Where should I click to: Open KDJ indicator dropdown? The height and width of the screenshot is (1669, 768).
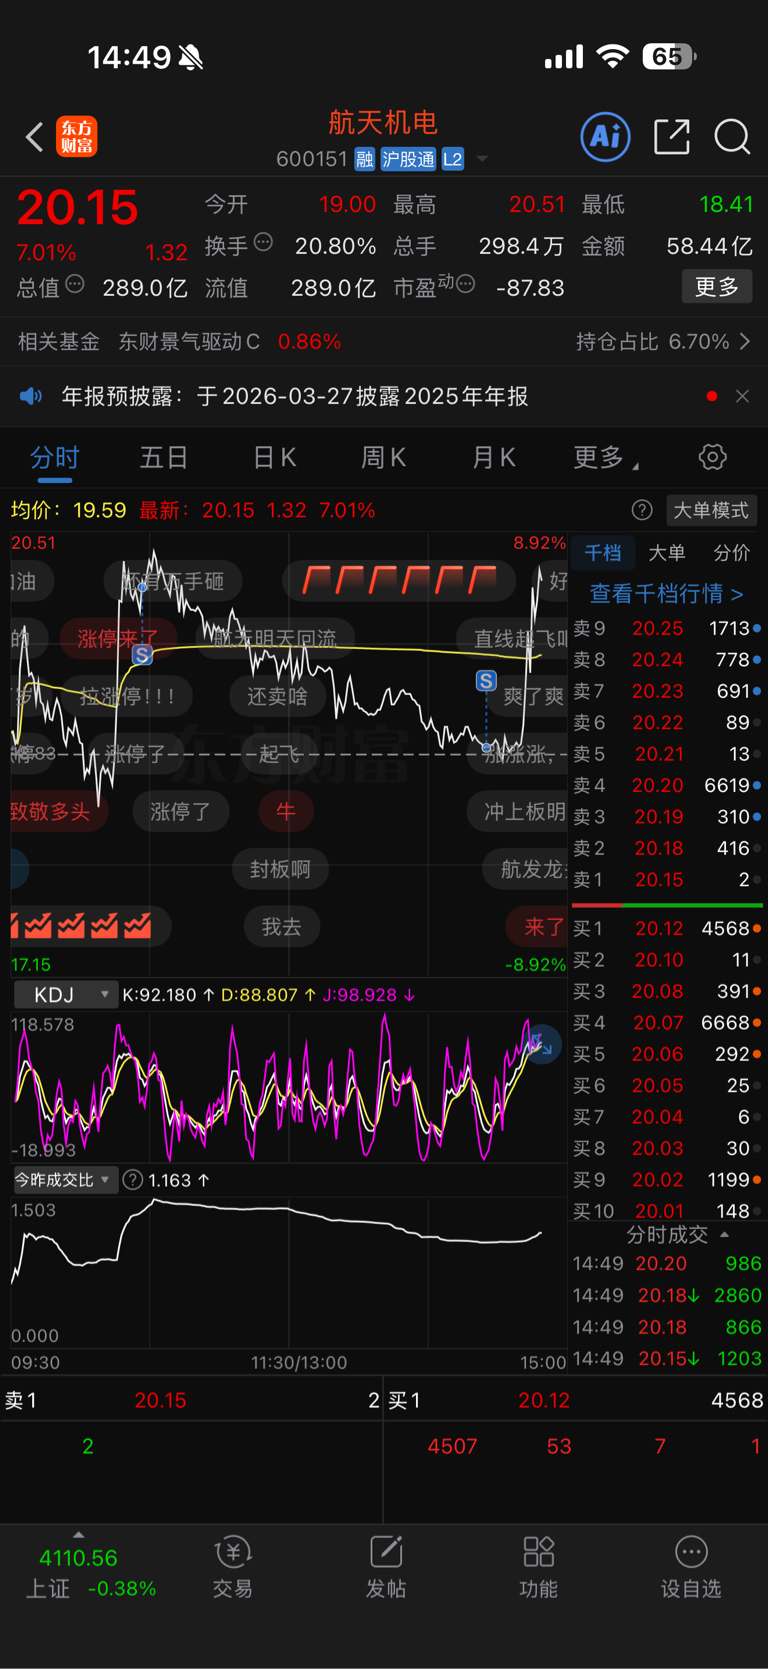coord(65,995)
